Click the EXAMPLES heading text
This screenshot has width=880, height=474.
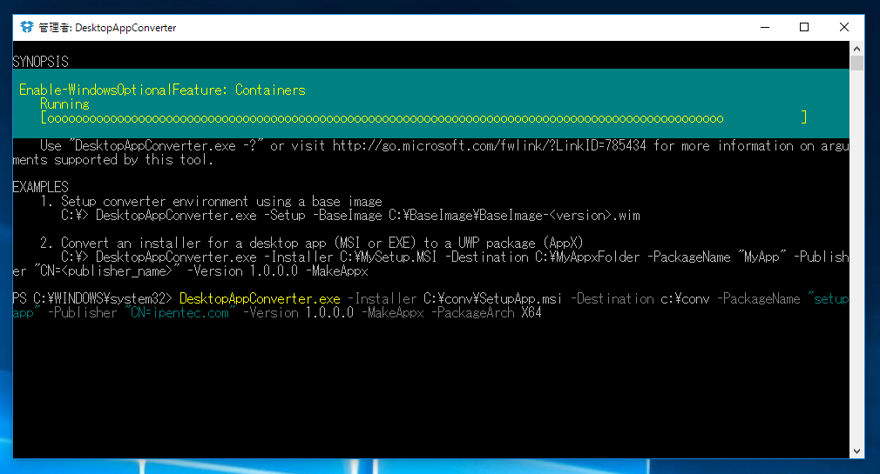[40, 187]
